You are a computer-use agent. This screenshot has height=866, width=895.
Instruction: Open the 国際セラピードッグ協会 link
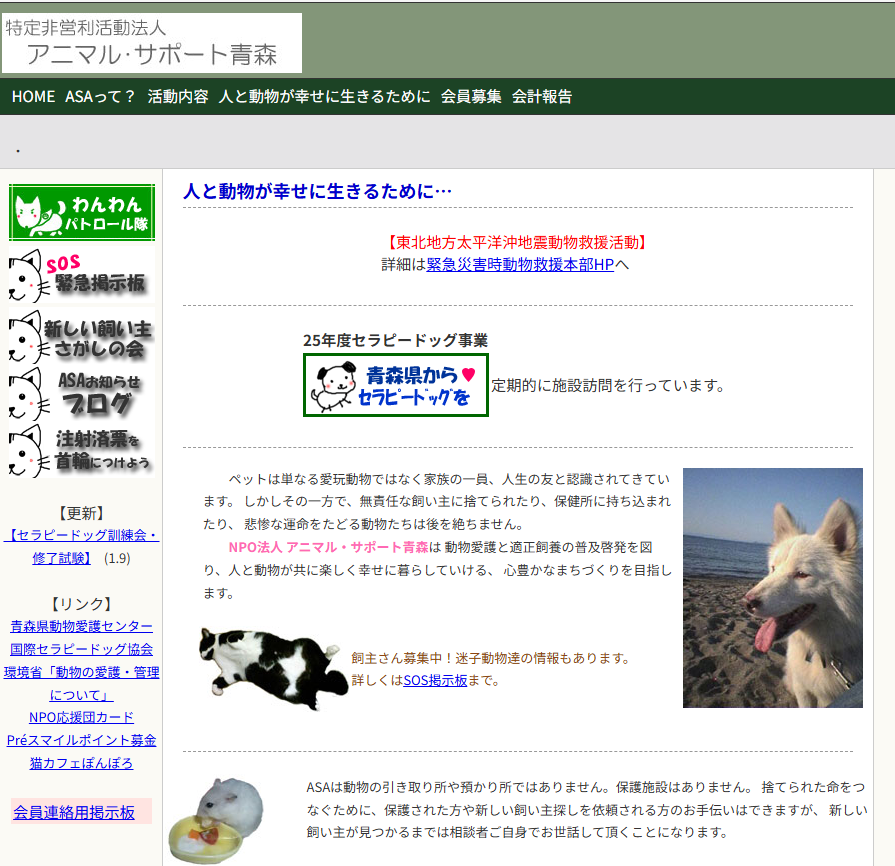81,649
